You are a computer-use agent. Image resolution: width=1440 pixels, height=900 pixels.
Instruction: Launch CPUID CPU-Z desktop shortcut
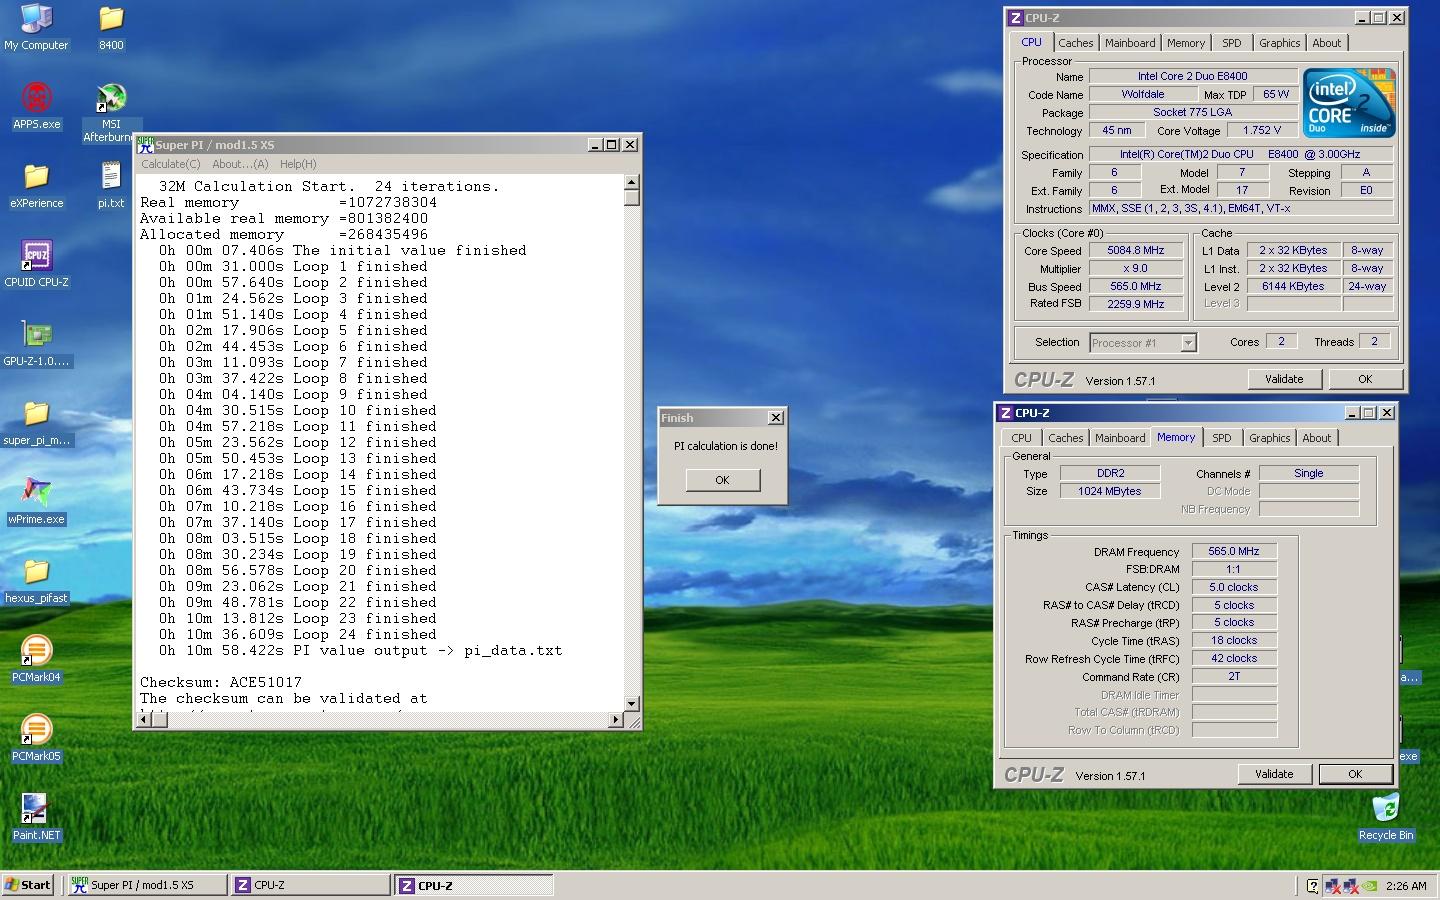[36, 264]
